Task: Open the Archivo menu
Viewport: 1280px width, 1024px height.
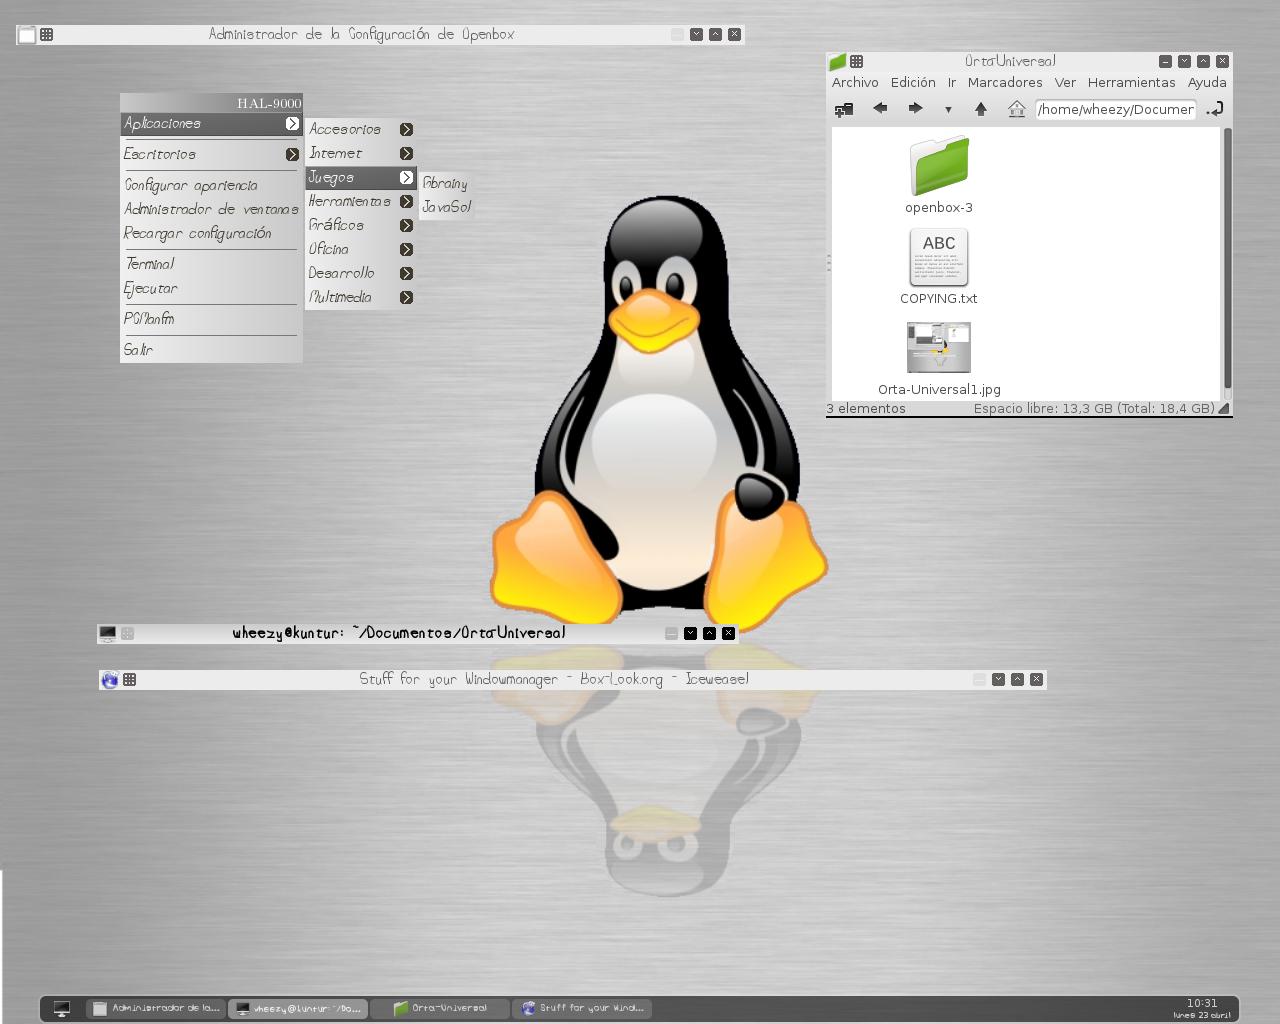Action: pos(855,83)
